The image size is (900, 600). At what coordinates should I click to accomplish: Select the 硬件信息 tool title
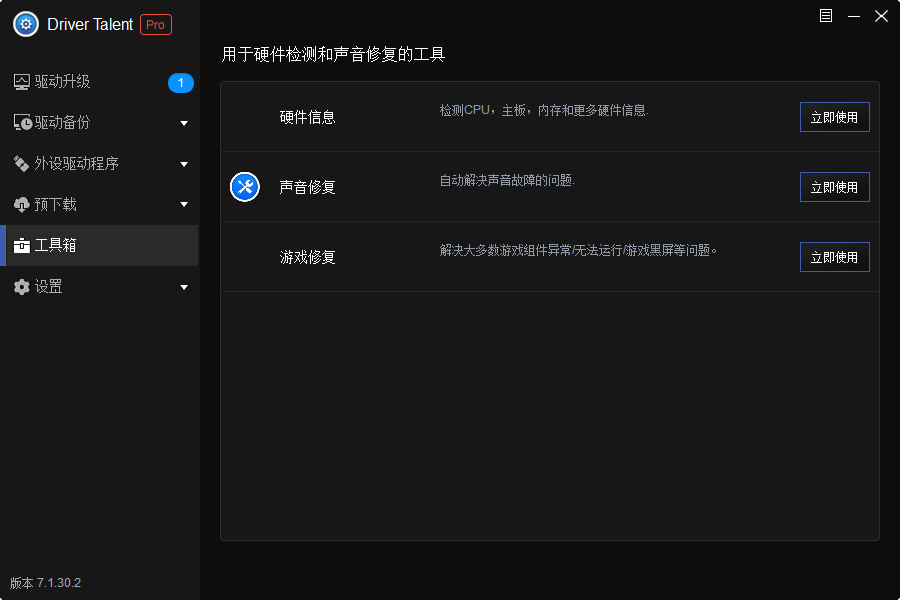coord(307,117)
